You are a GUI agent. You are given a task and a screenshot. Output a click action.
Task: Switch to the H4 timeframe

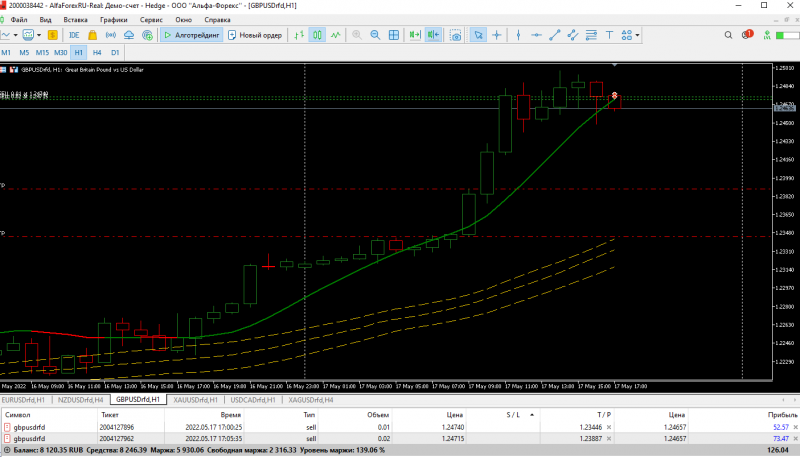point(97,53)
